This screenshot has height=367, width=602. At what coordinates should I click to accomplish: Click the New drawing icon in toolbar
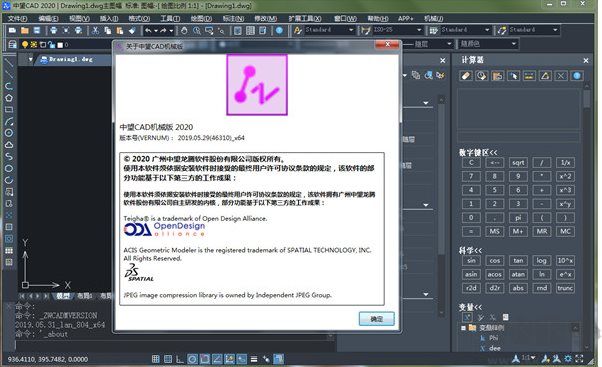click(x=13, y=30)
